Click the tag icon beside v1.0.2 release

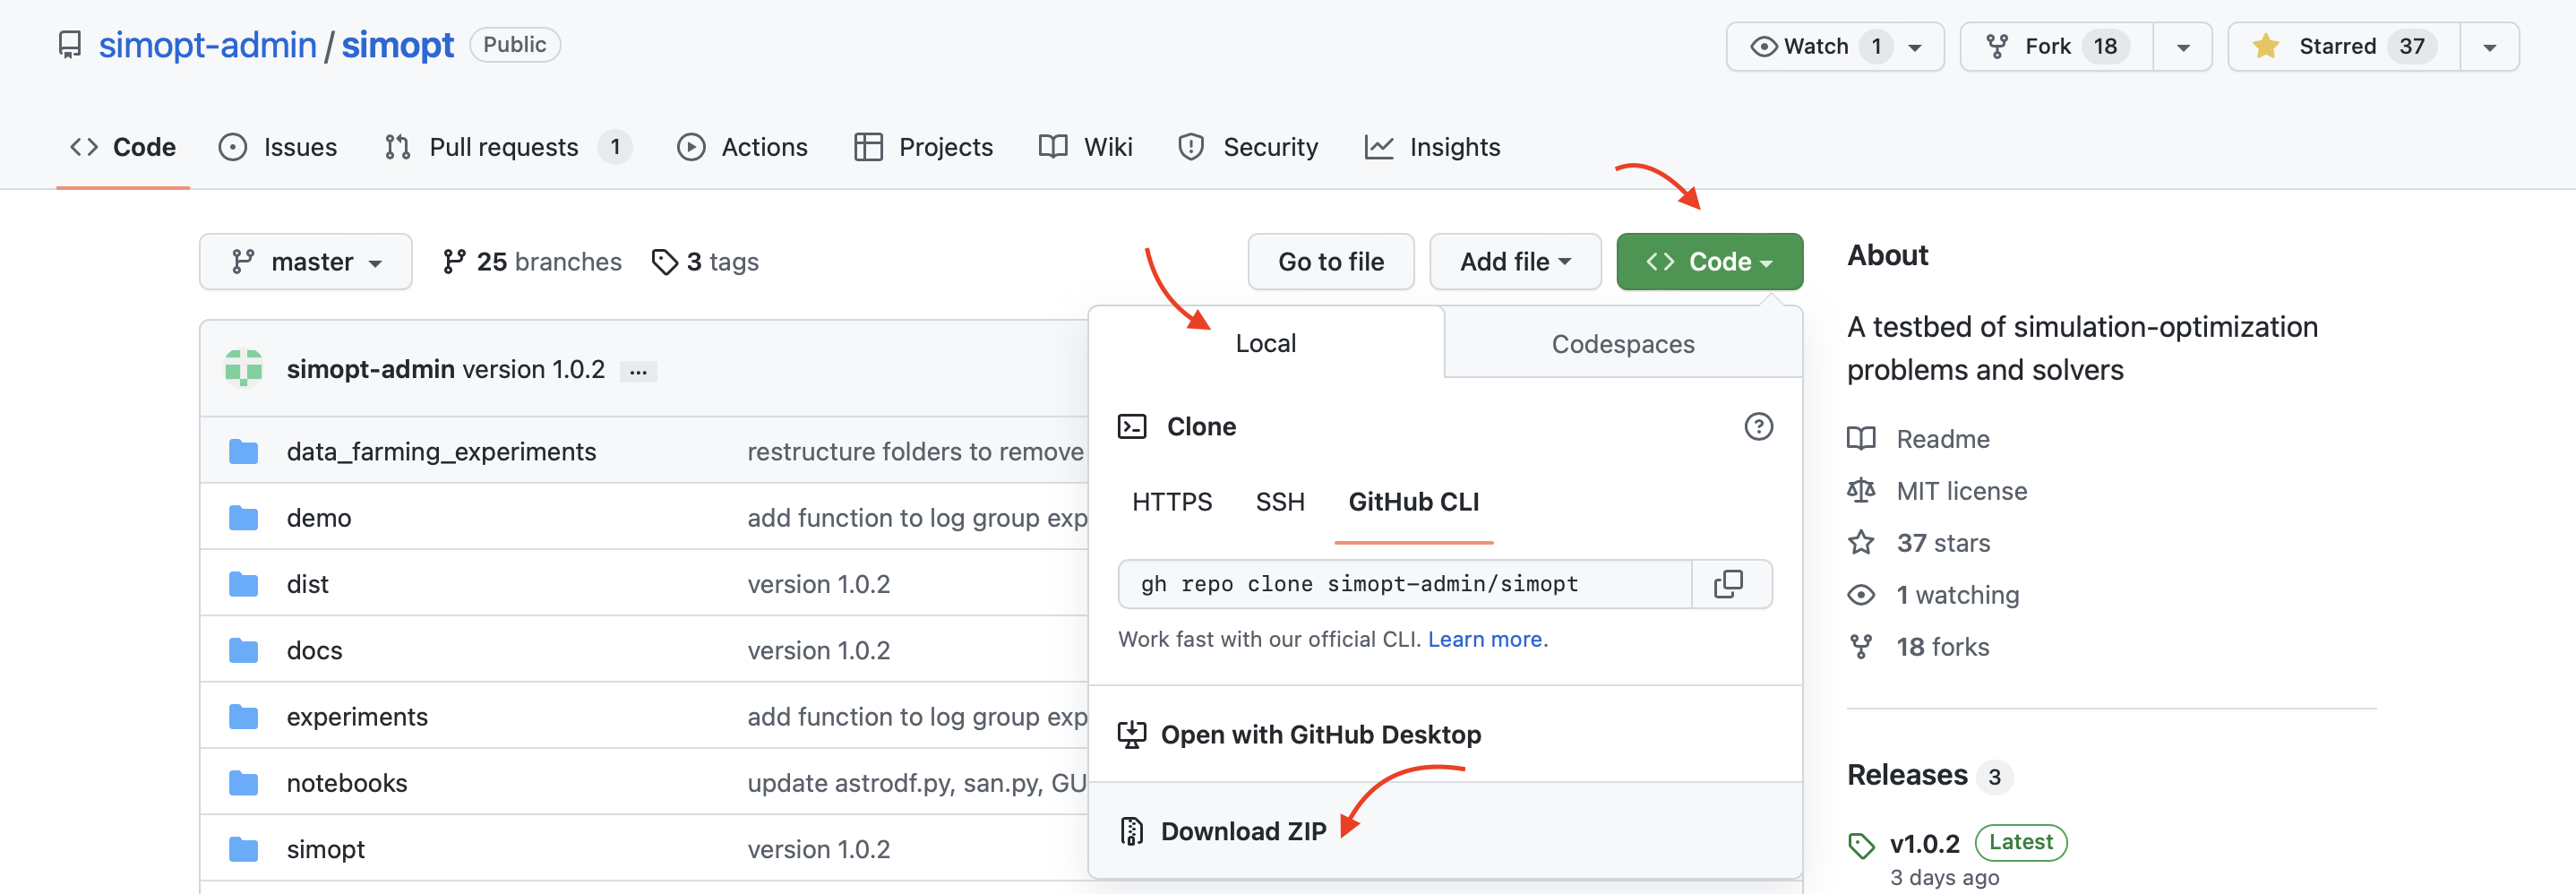click(x=1861, y=845)
